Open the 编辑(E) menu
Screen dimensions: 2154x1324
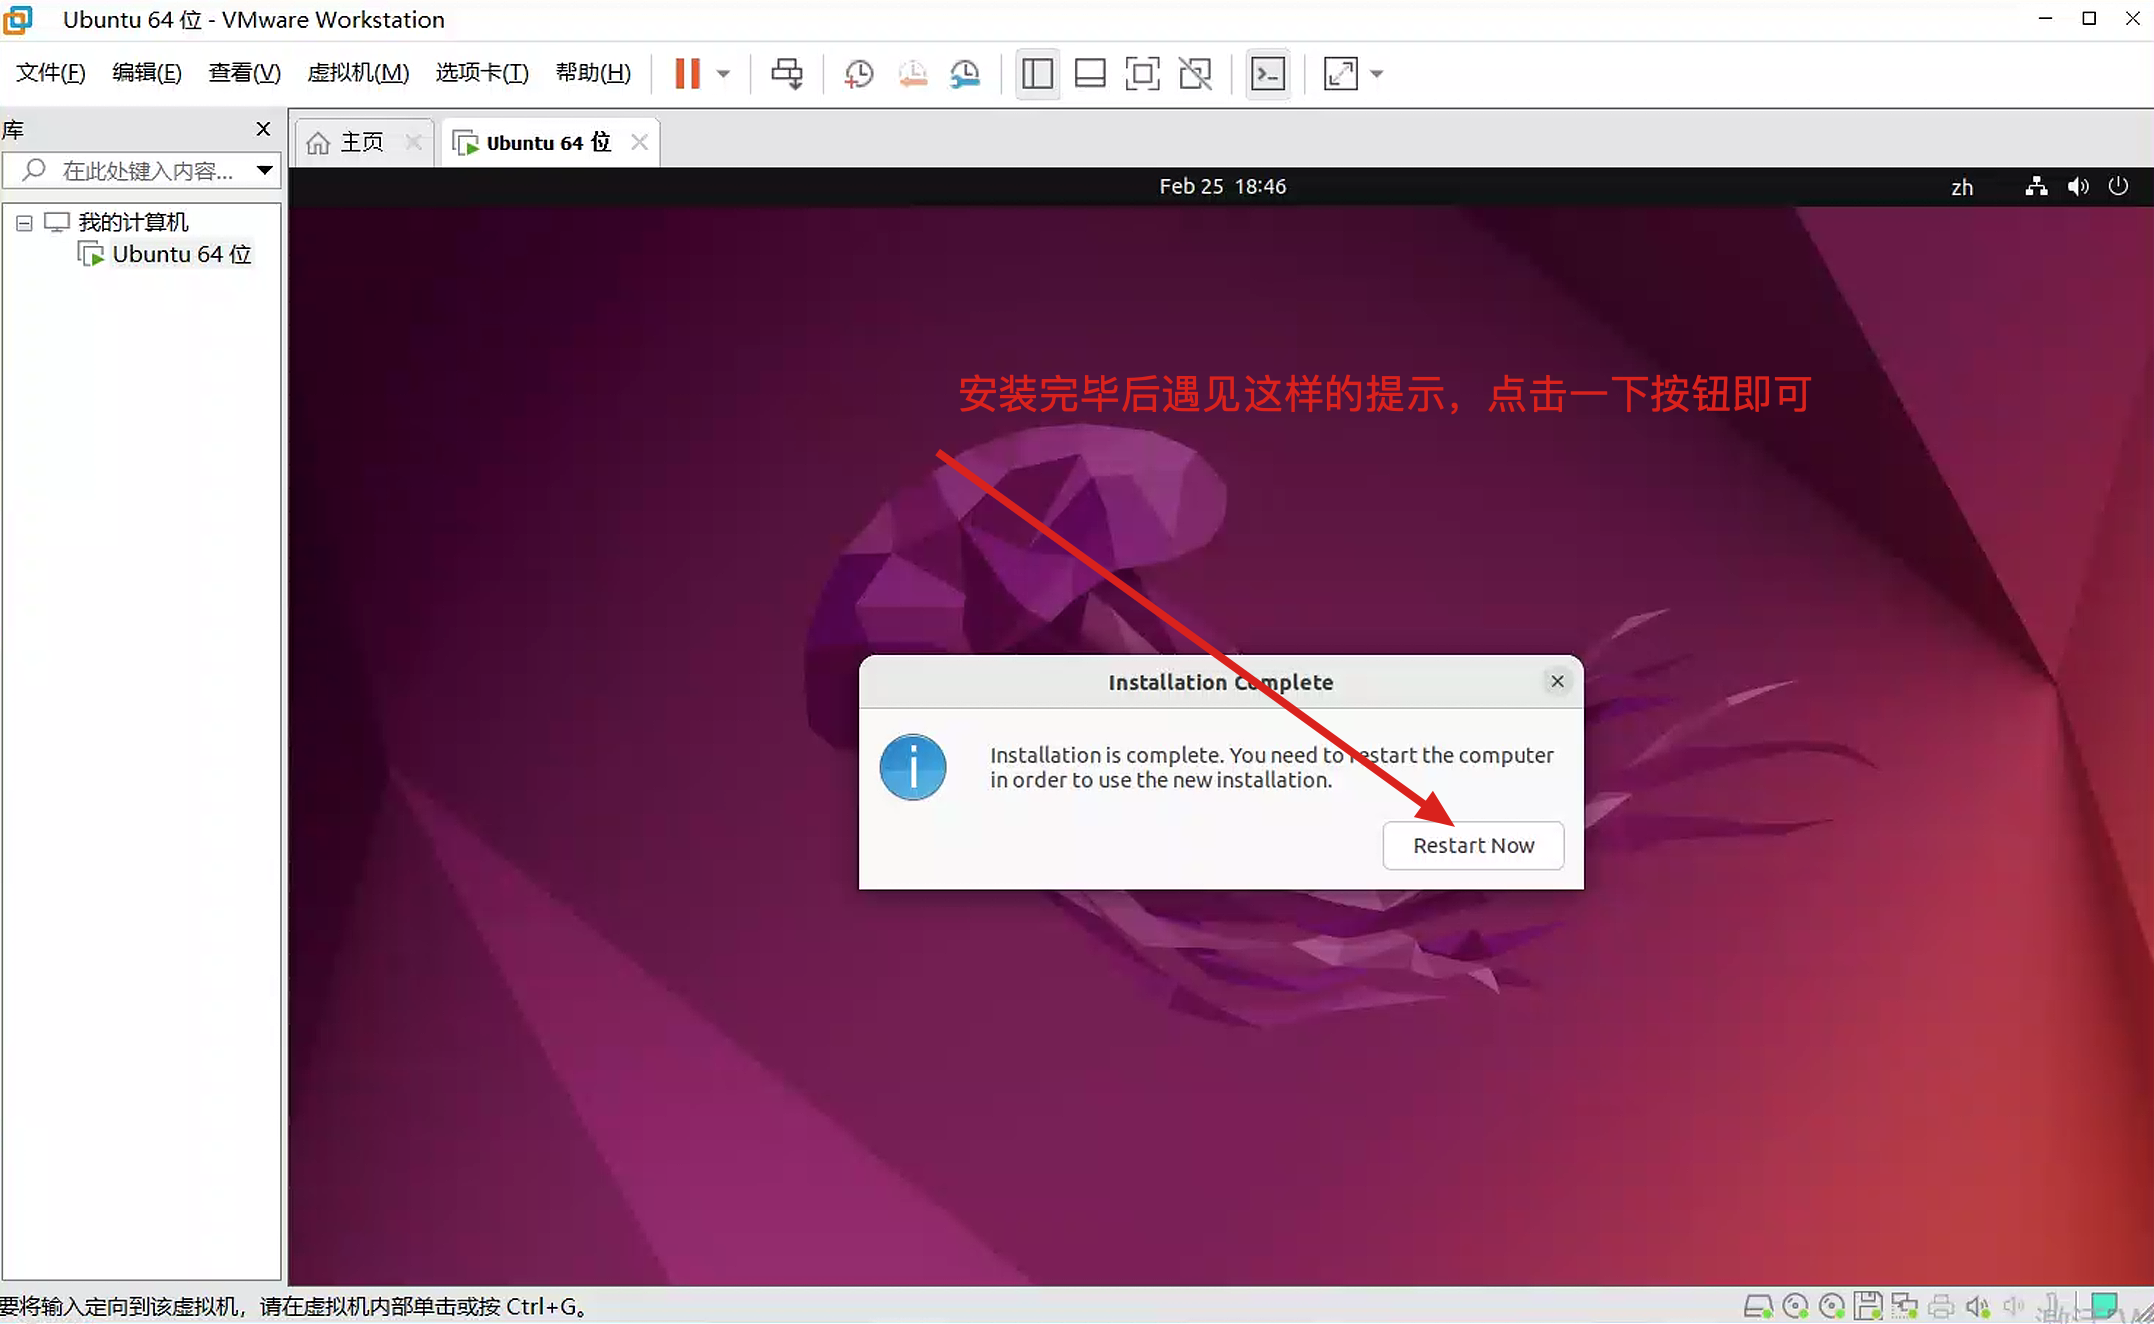tap(147, 72)
